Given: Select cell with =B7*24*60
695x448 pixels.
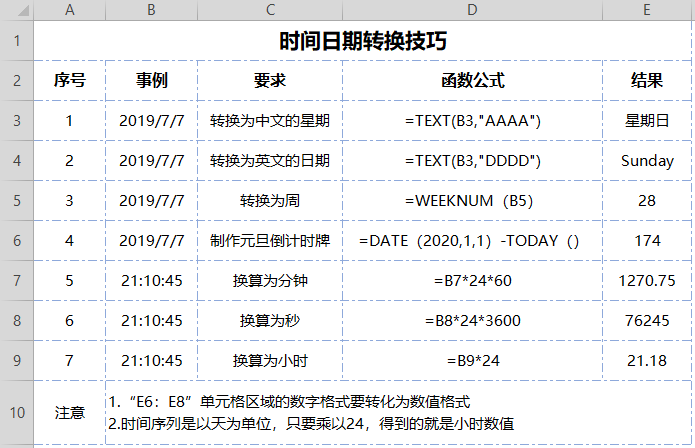Looking at the screenshot, I should [472, 280].
